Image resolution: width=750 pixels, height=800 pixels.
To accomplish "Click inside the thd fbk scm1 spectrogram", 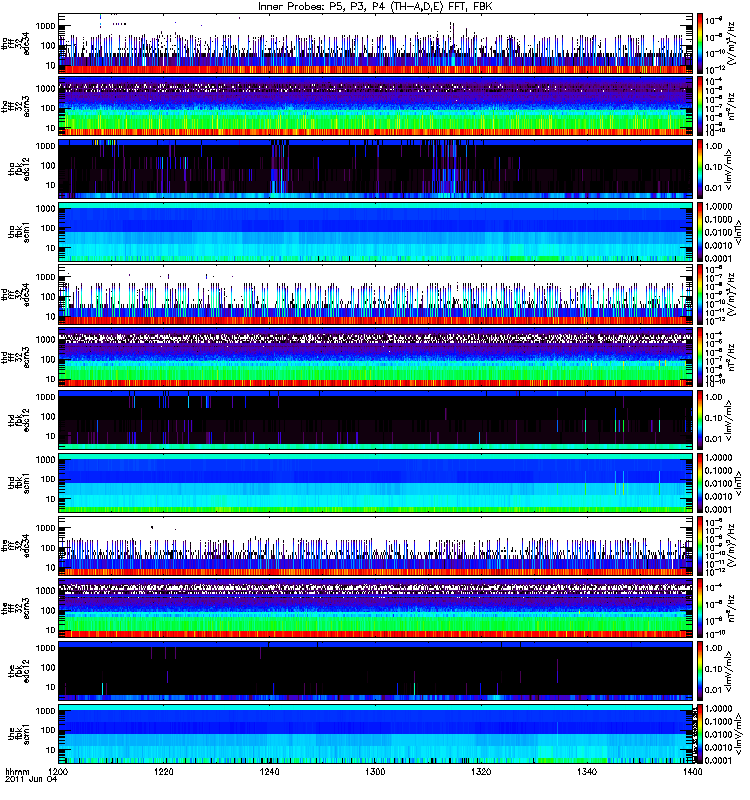I will coord(376,483).
